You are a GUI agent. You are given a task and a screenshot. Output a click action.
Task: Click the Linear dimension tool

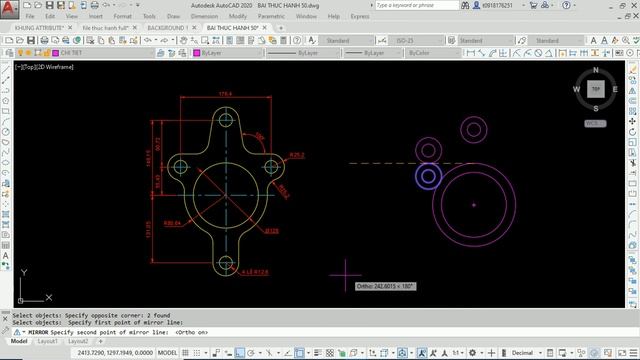click(x=471, y=53)
